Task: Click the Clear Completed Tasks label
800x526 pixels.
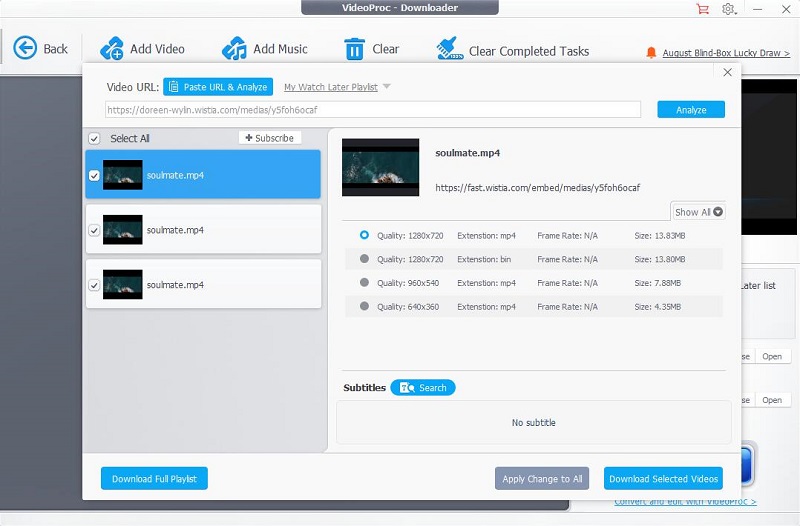Action: click(529, 52)
